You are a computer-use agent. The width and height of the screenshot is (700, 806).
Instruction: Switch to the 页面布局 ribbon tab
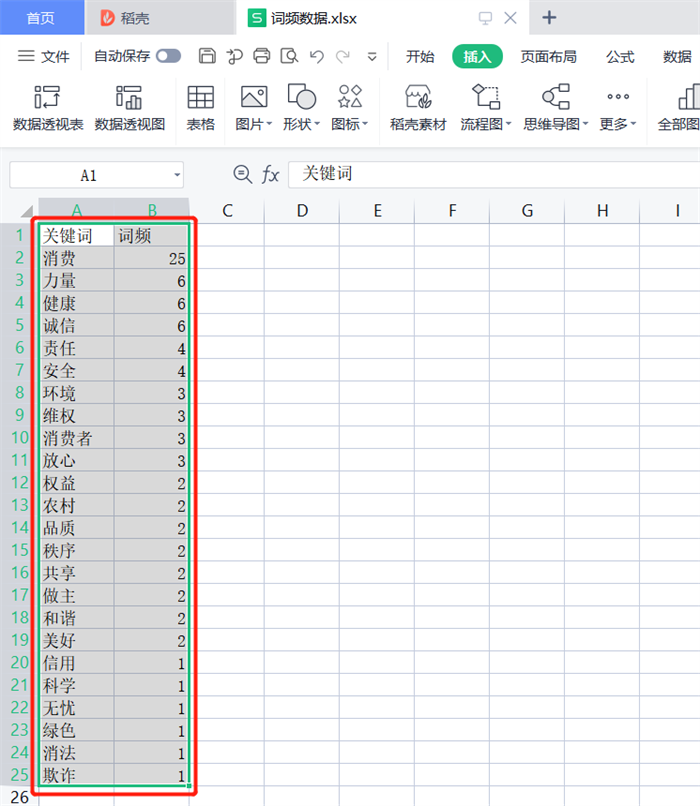(x=548, y=57)
